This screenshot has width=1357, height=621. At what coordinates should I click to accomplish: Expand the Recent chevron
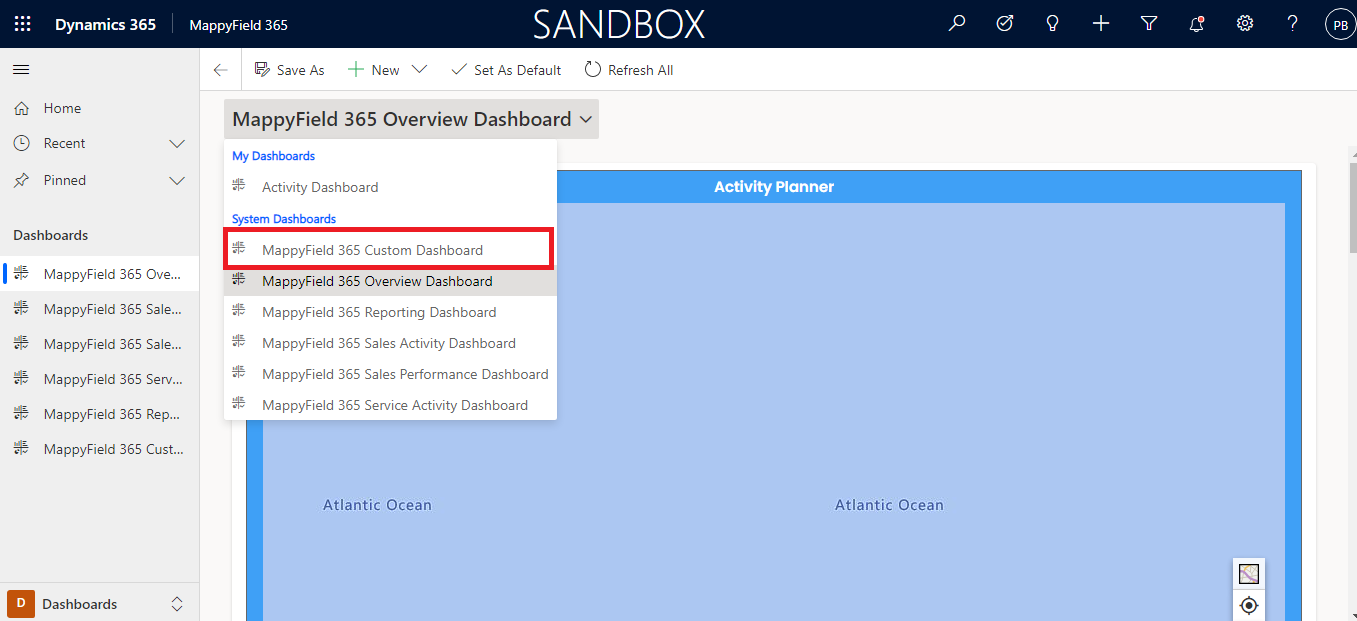[177, 144]
